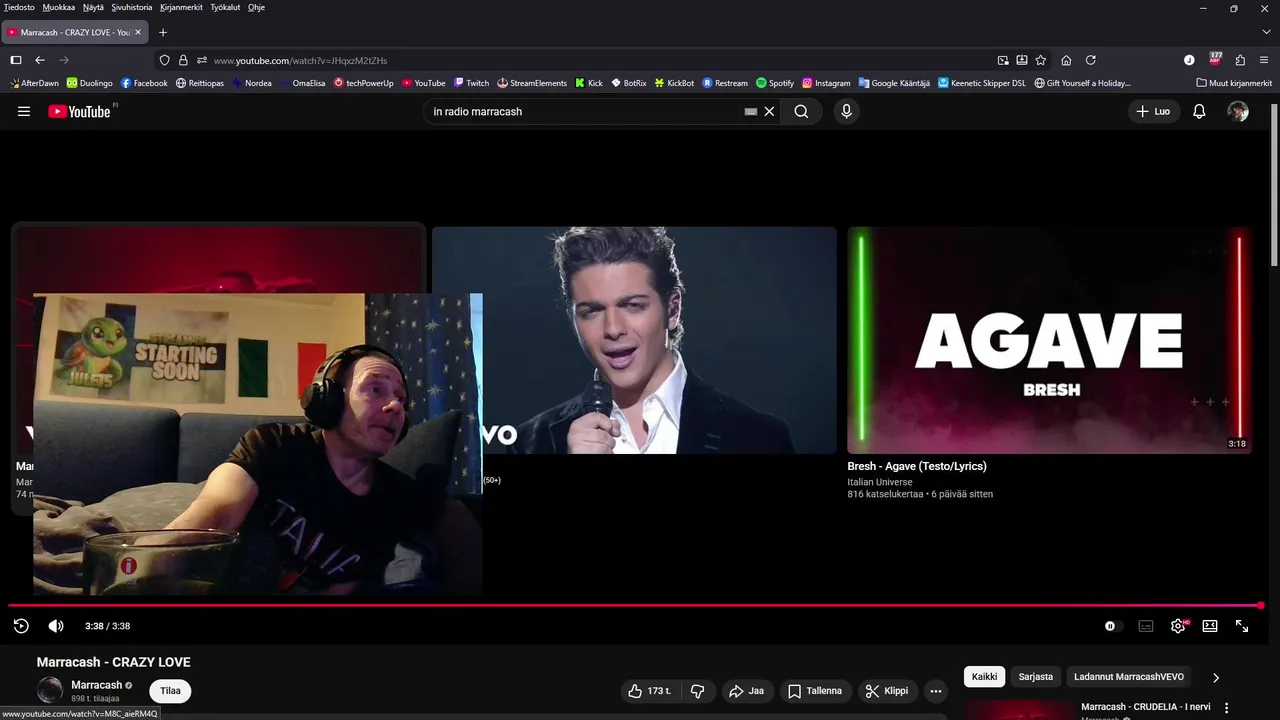Open a new browser tab
This screenshot has height=720, width=1280.
tap(163, 32)
